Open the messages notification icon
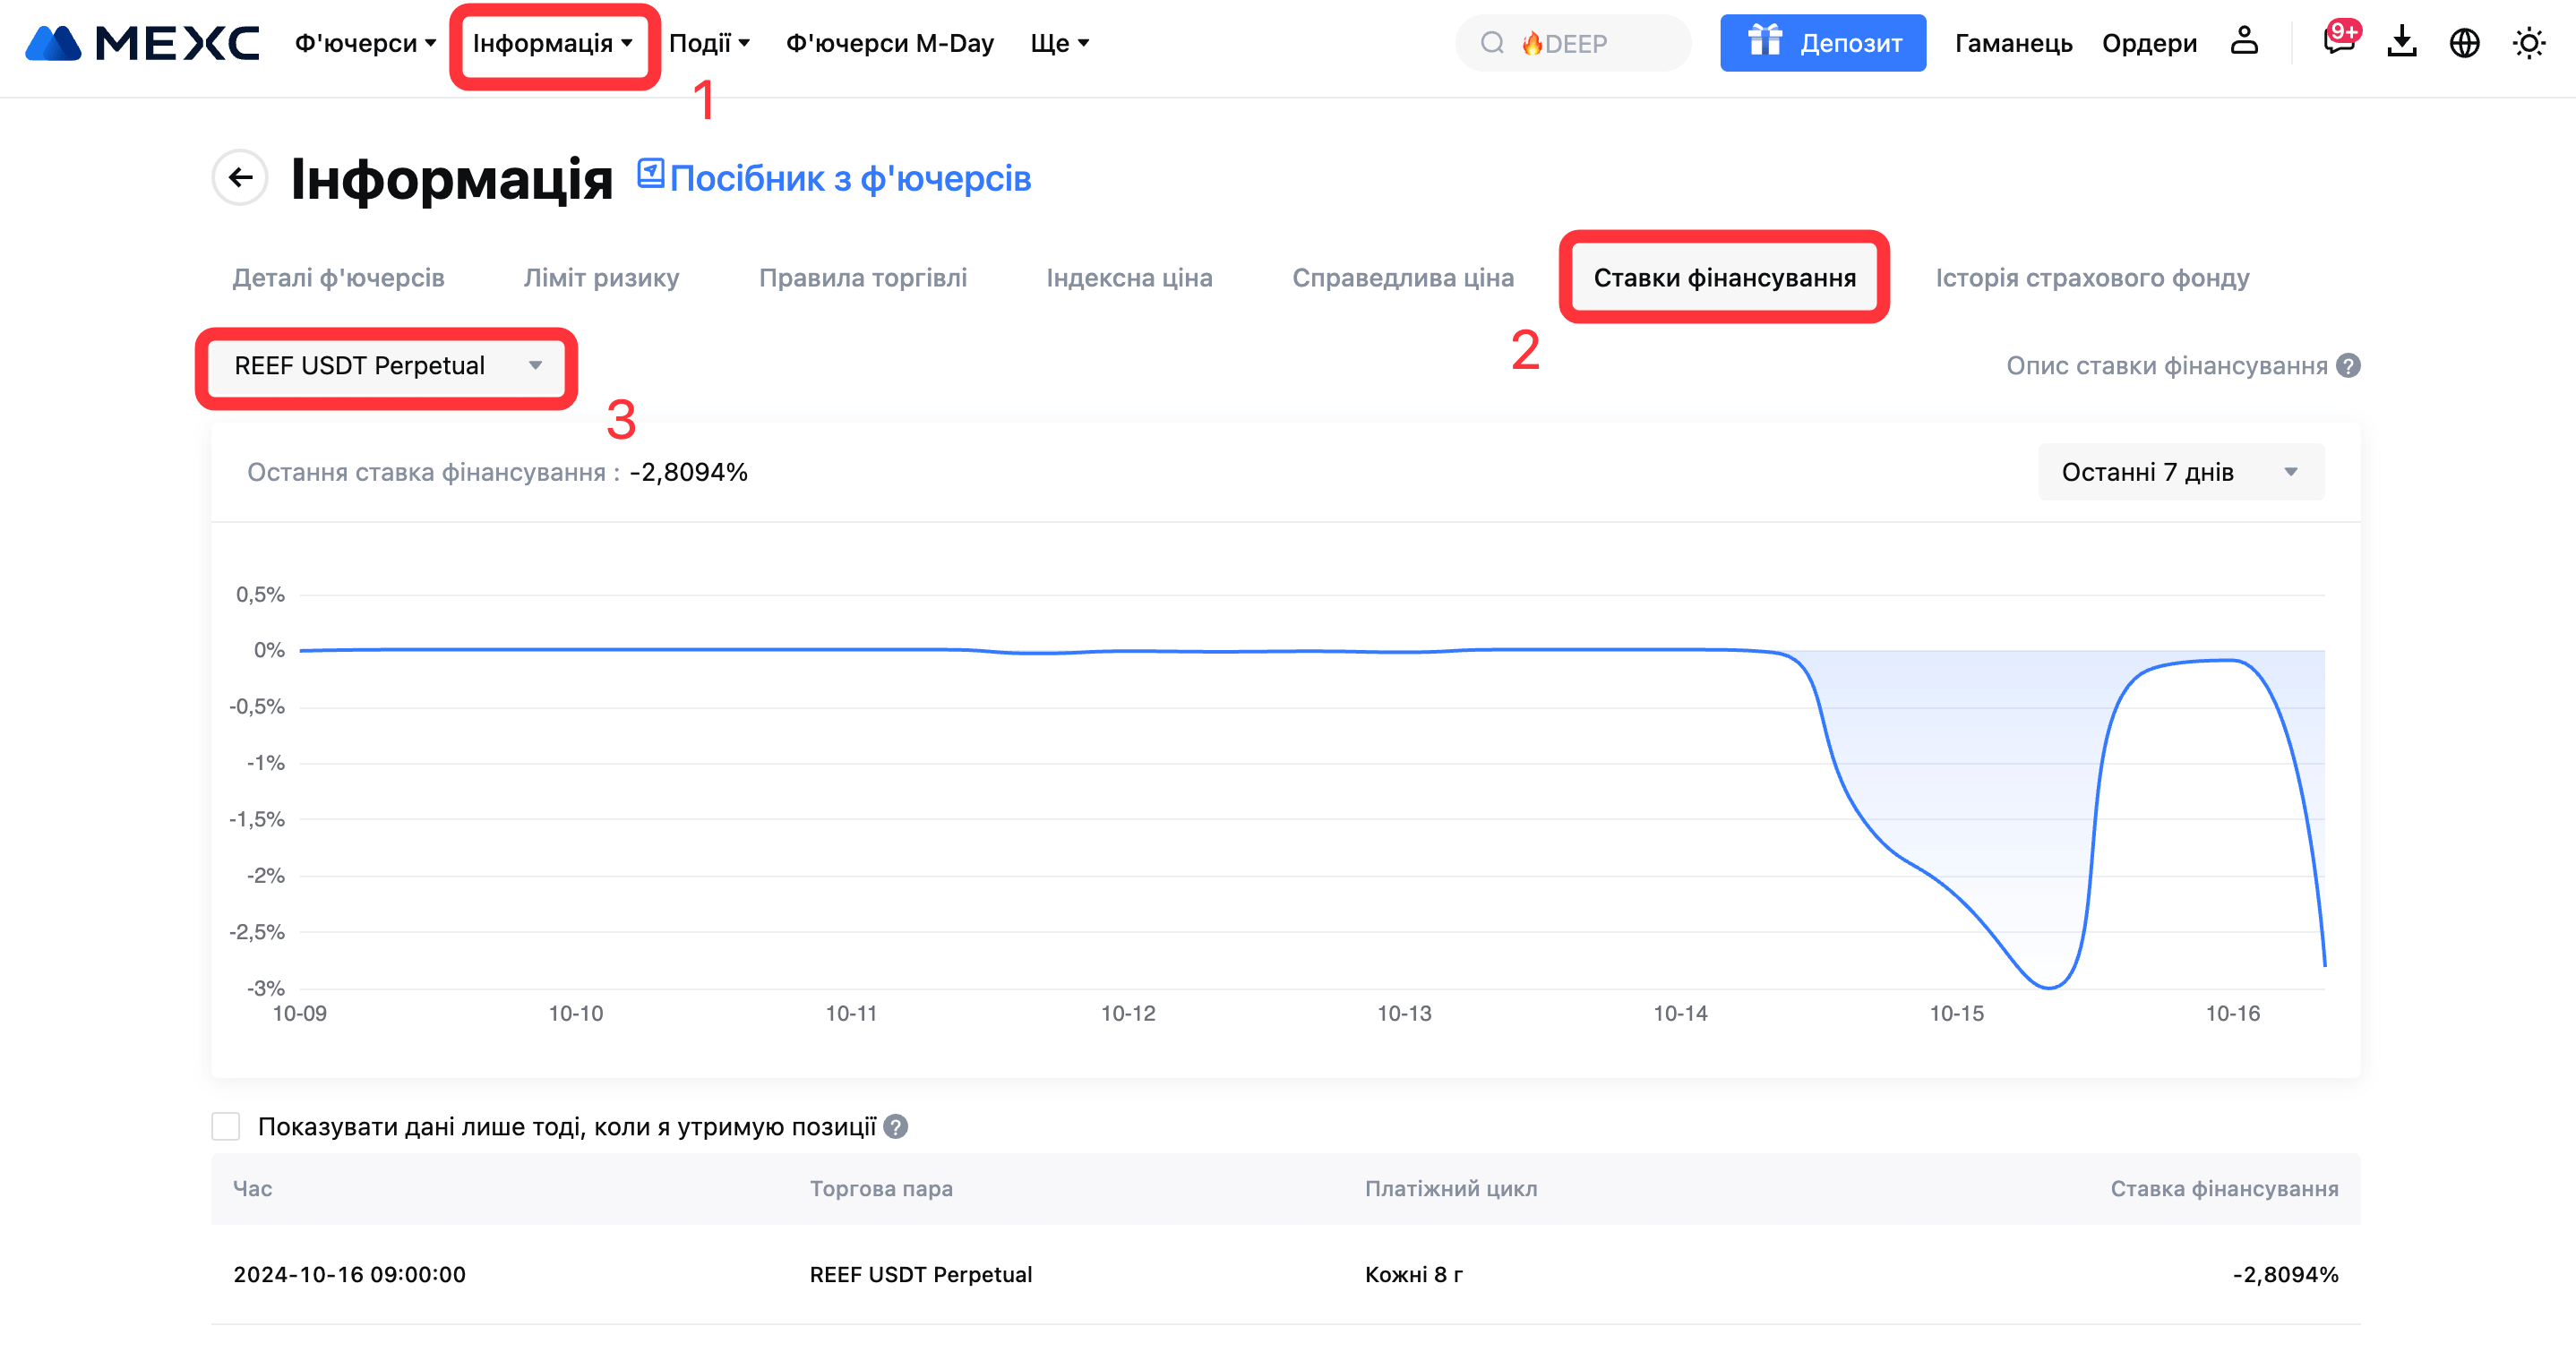Screen dimensions: 2576x1352 (2338, 42)
